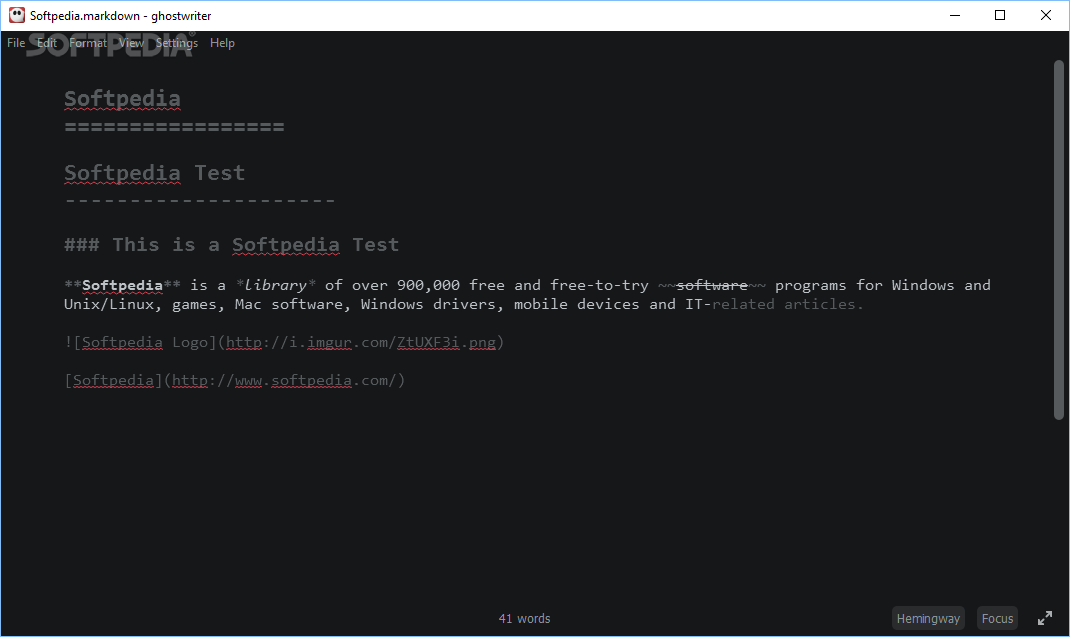
Task: Click the italic *library* word
Action: 276,285
